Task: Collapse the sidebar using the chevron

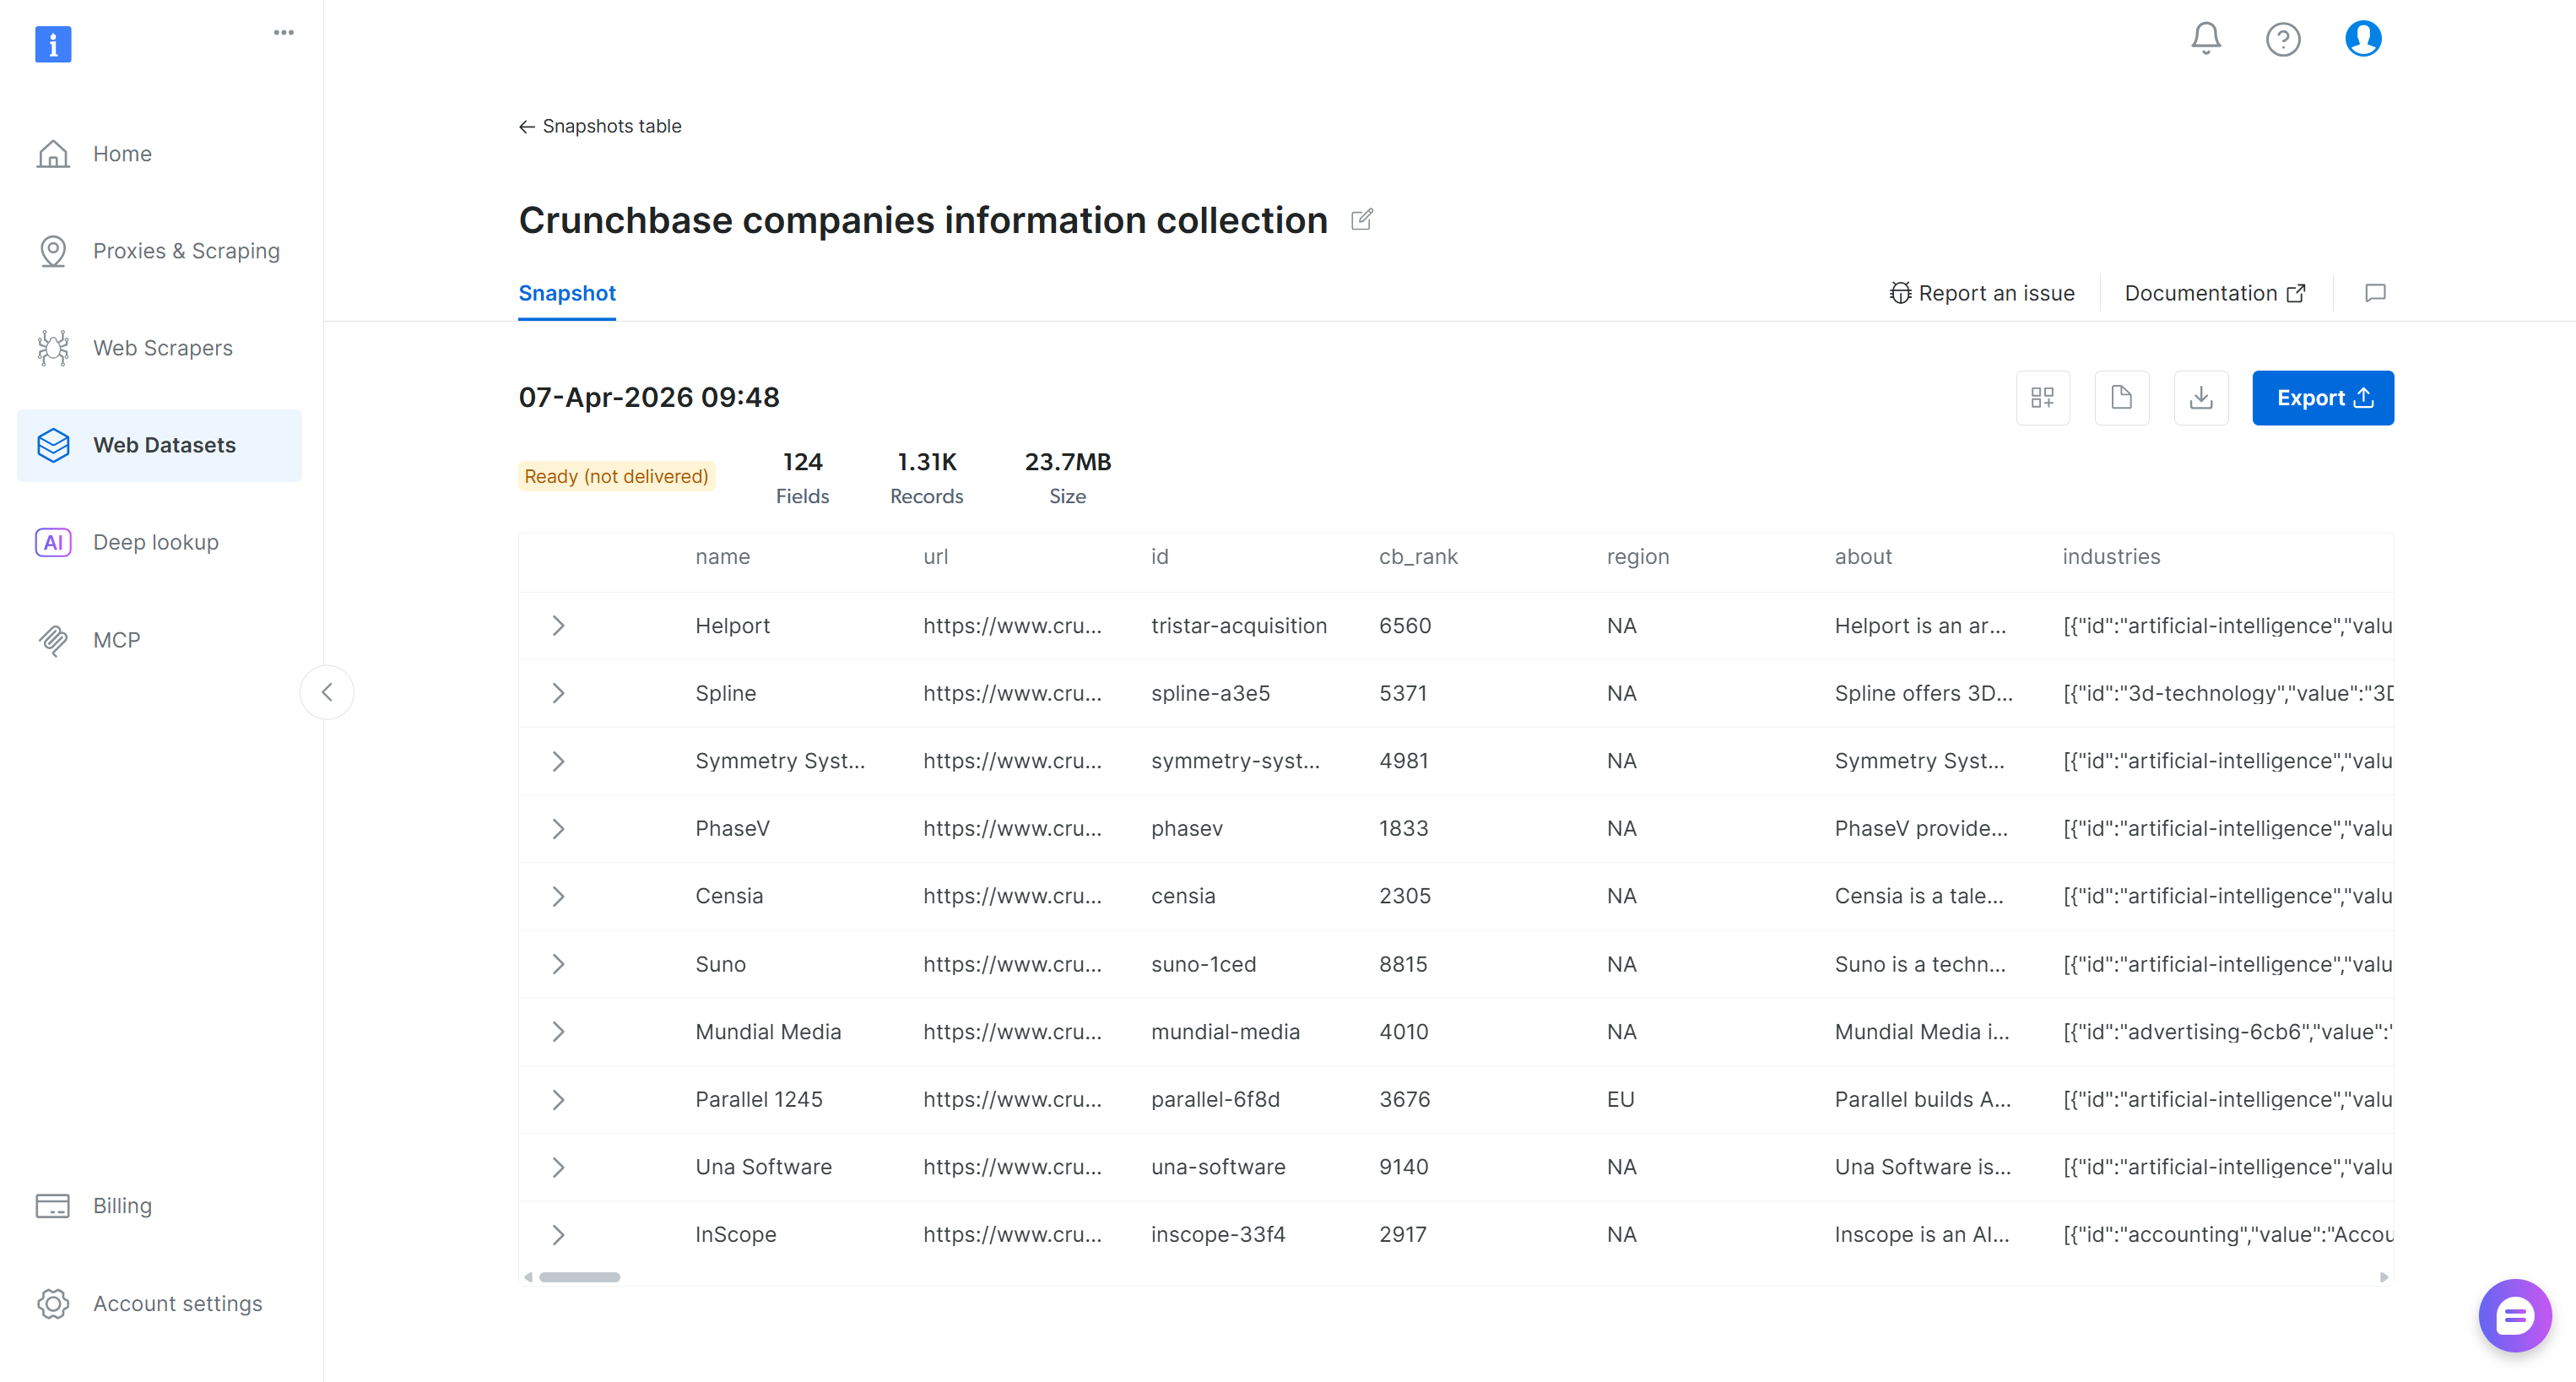Action: (327, 691)
